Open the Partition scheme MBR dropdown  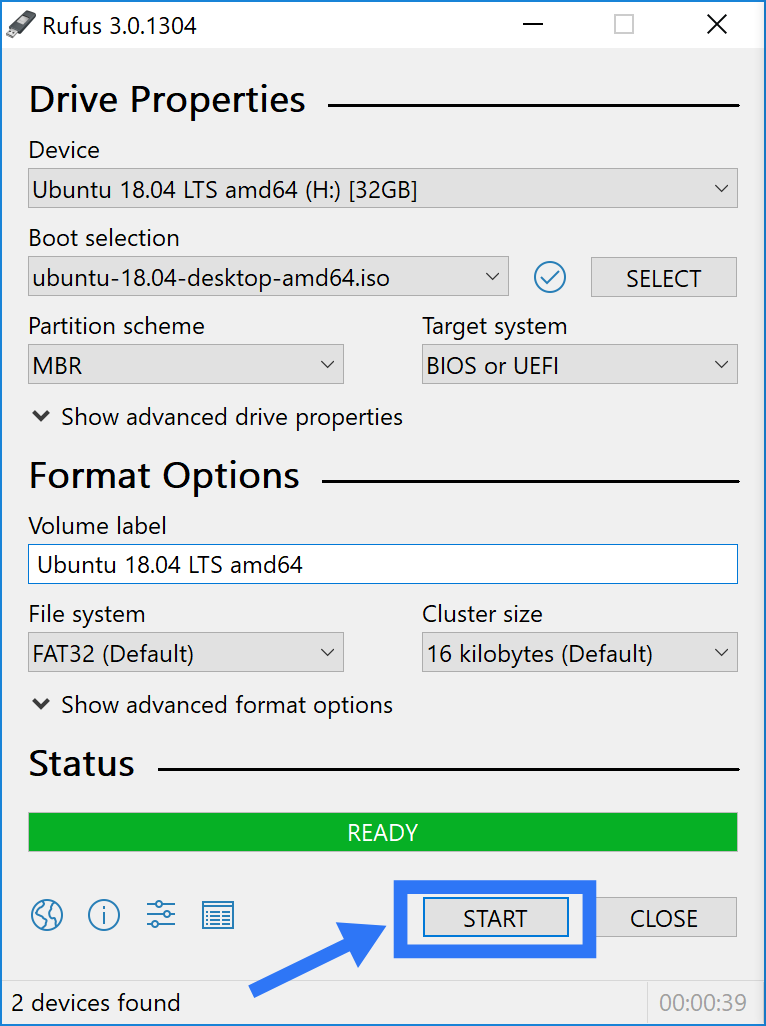coord(186,364)
